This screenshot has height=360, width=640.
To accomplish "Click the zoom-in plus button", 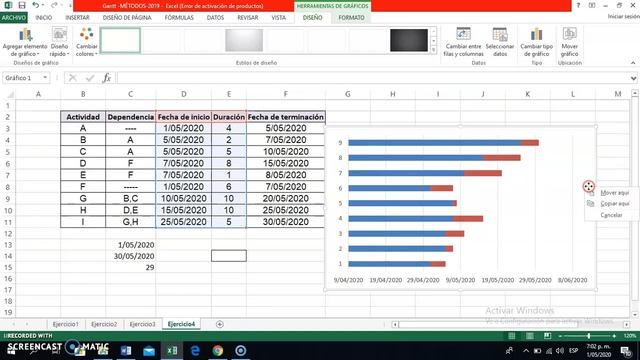I will (614, 336).
